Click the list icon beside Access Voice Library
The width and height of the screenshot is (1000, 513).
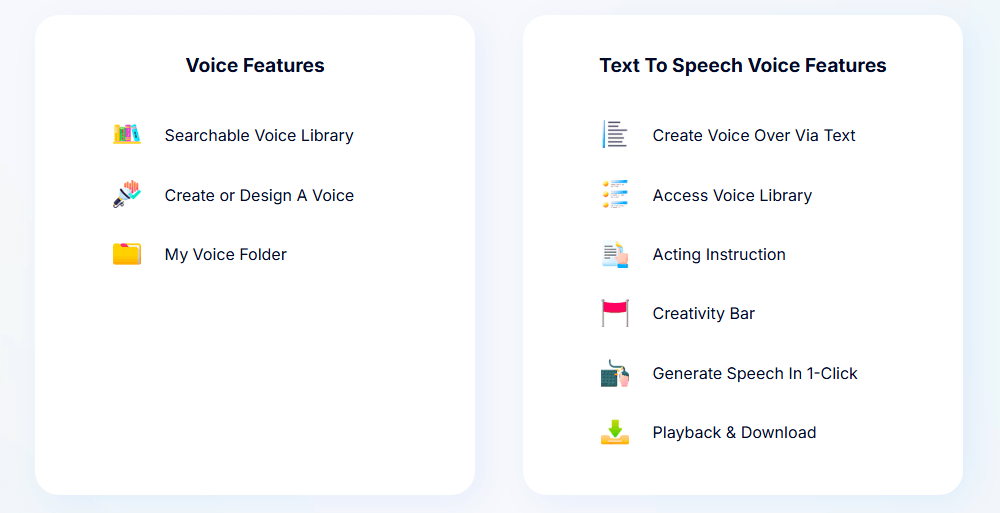coord(615,194)
